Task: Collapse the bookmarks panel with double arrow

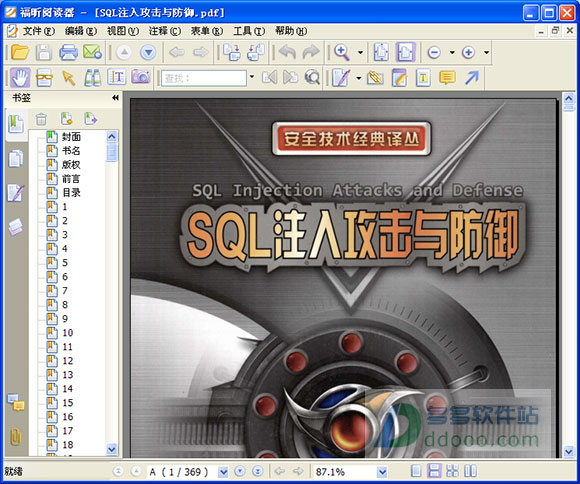Action: pos(115,98)
